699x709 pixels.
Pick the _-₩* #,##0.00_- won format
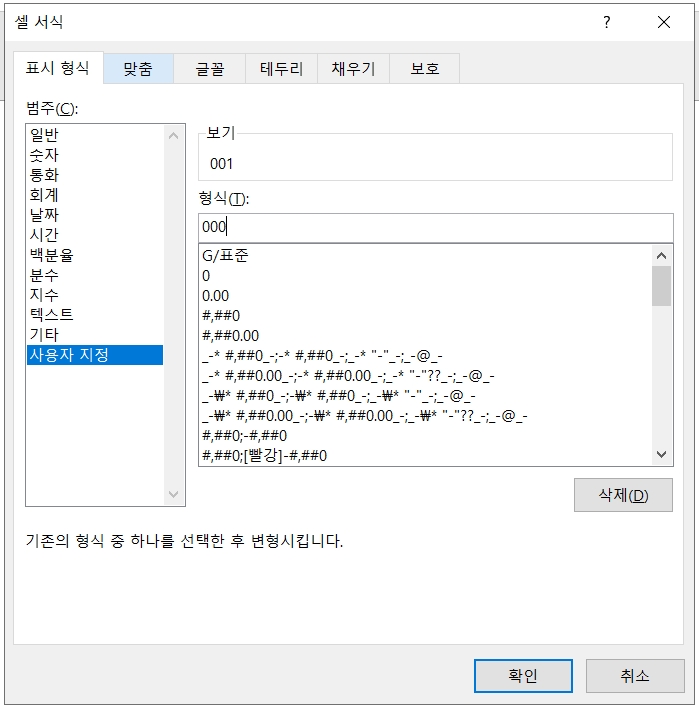pyautogui.click(x=425, y=416)
